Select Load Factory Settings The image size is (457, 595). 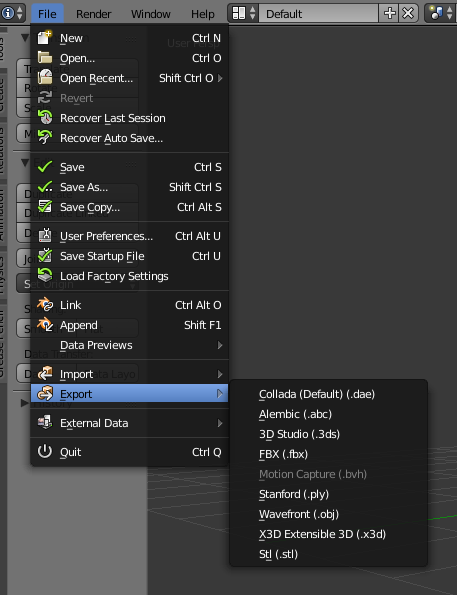click(129, 276)
